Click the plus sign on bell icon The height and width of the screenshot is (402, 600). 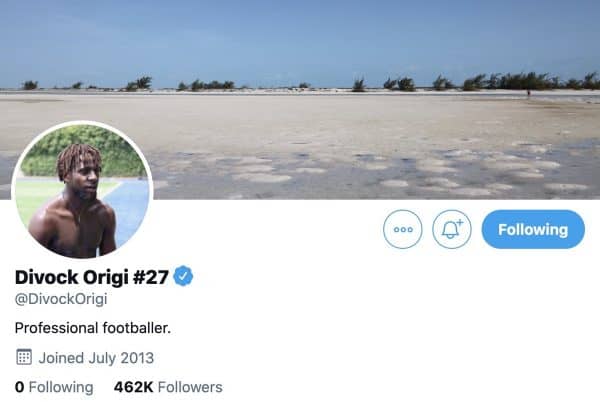click(x=460, y=222)
